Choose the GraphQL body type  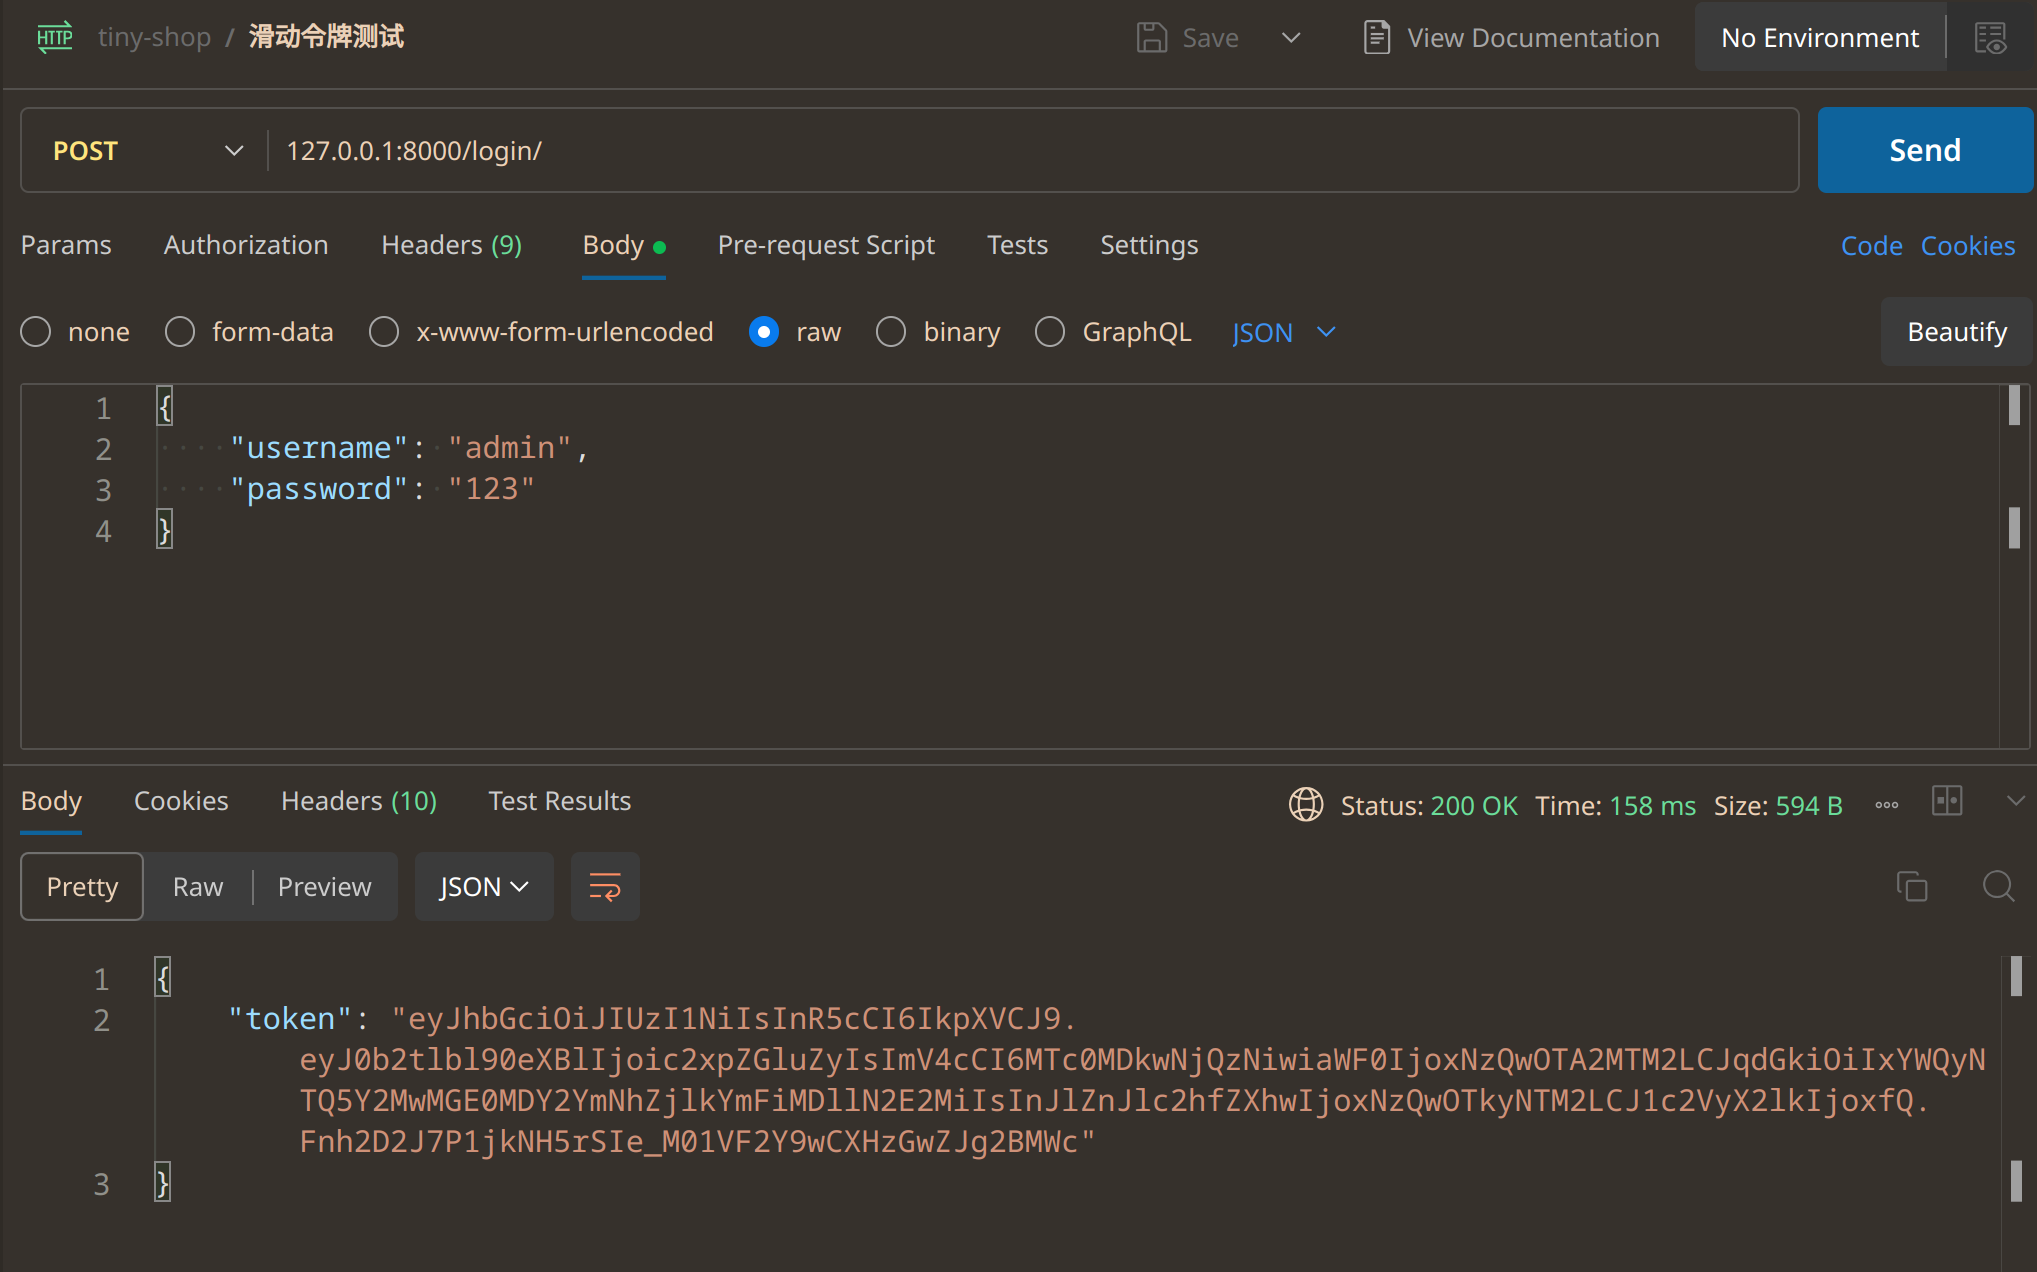[x=1050, y=332]
